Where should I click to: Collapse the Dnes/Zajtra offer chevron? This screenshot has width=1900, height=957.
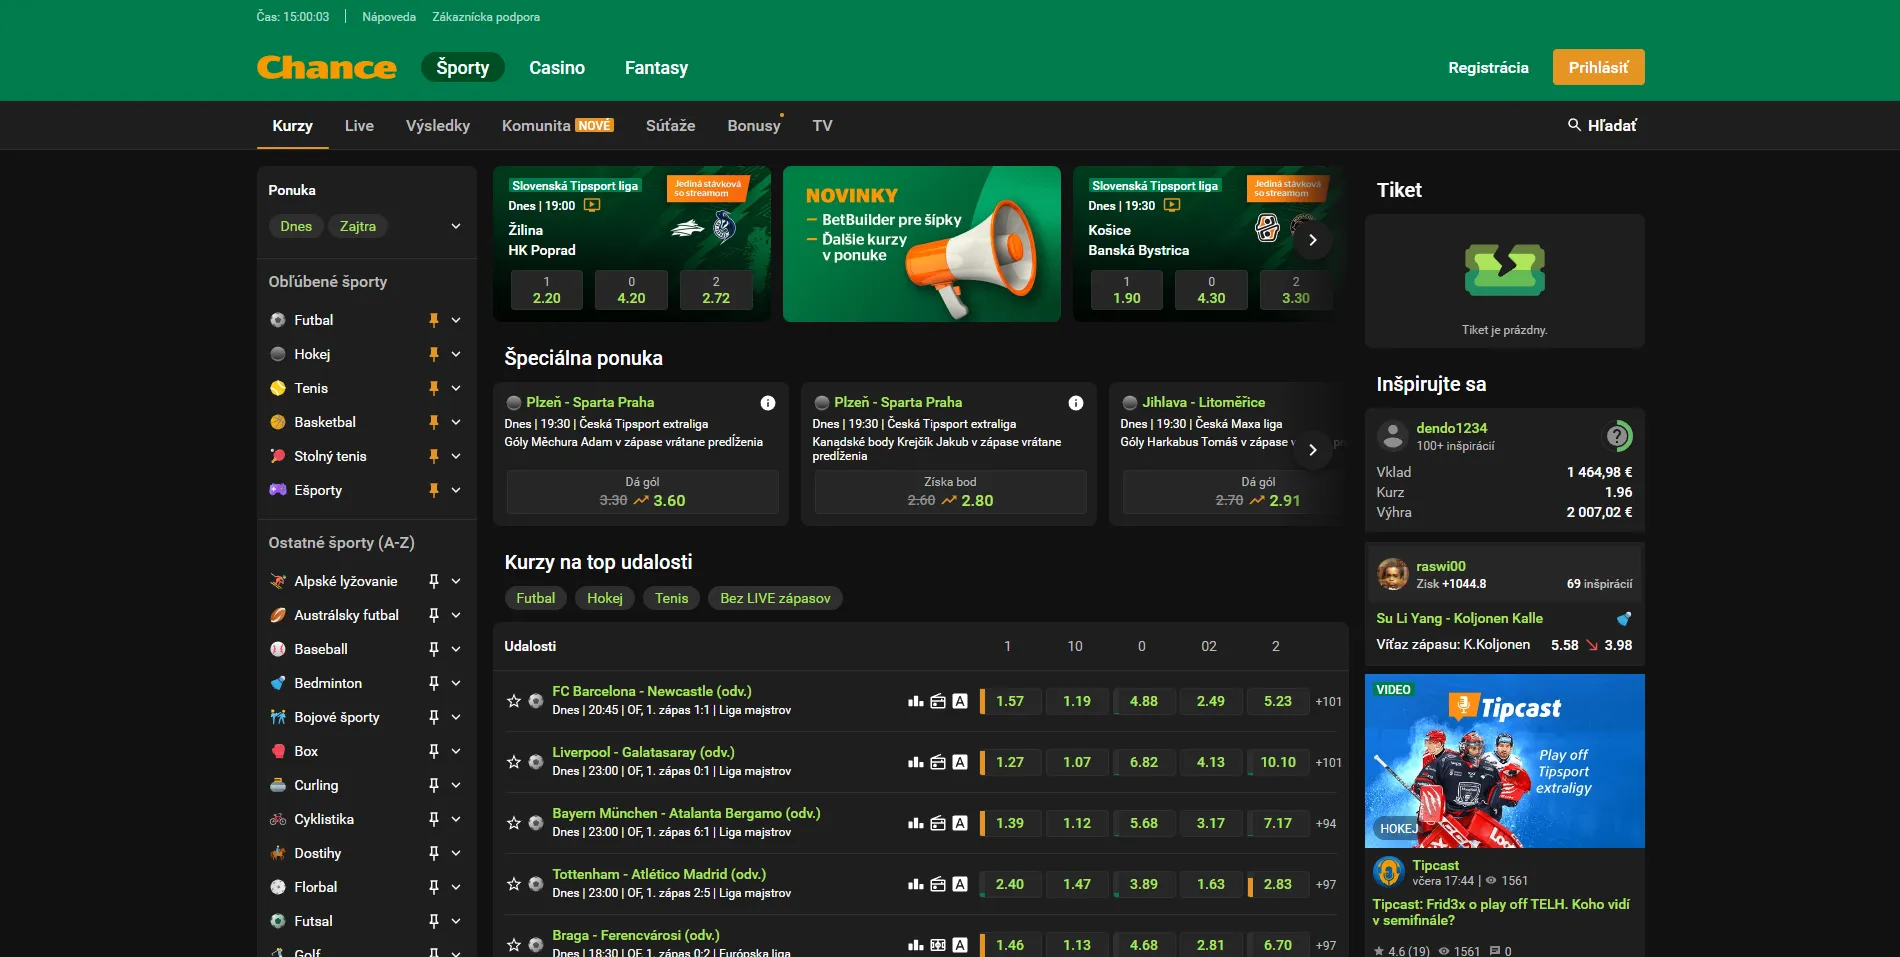tap(455, 226)
